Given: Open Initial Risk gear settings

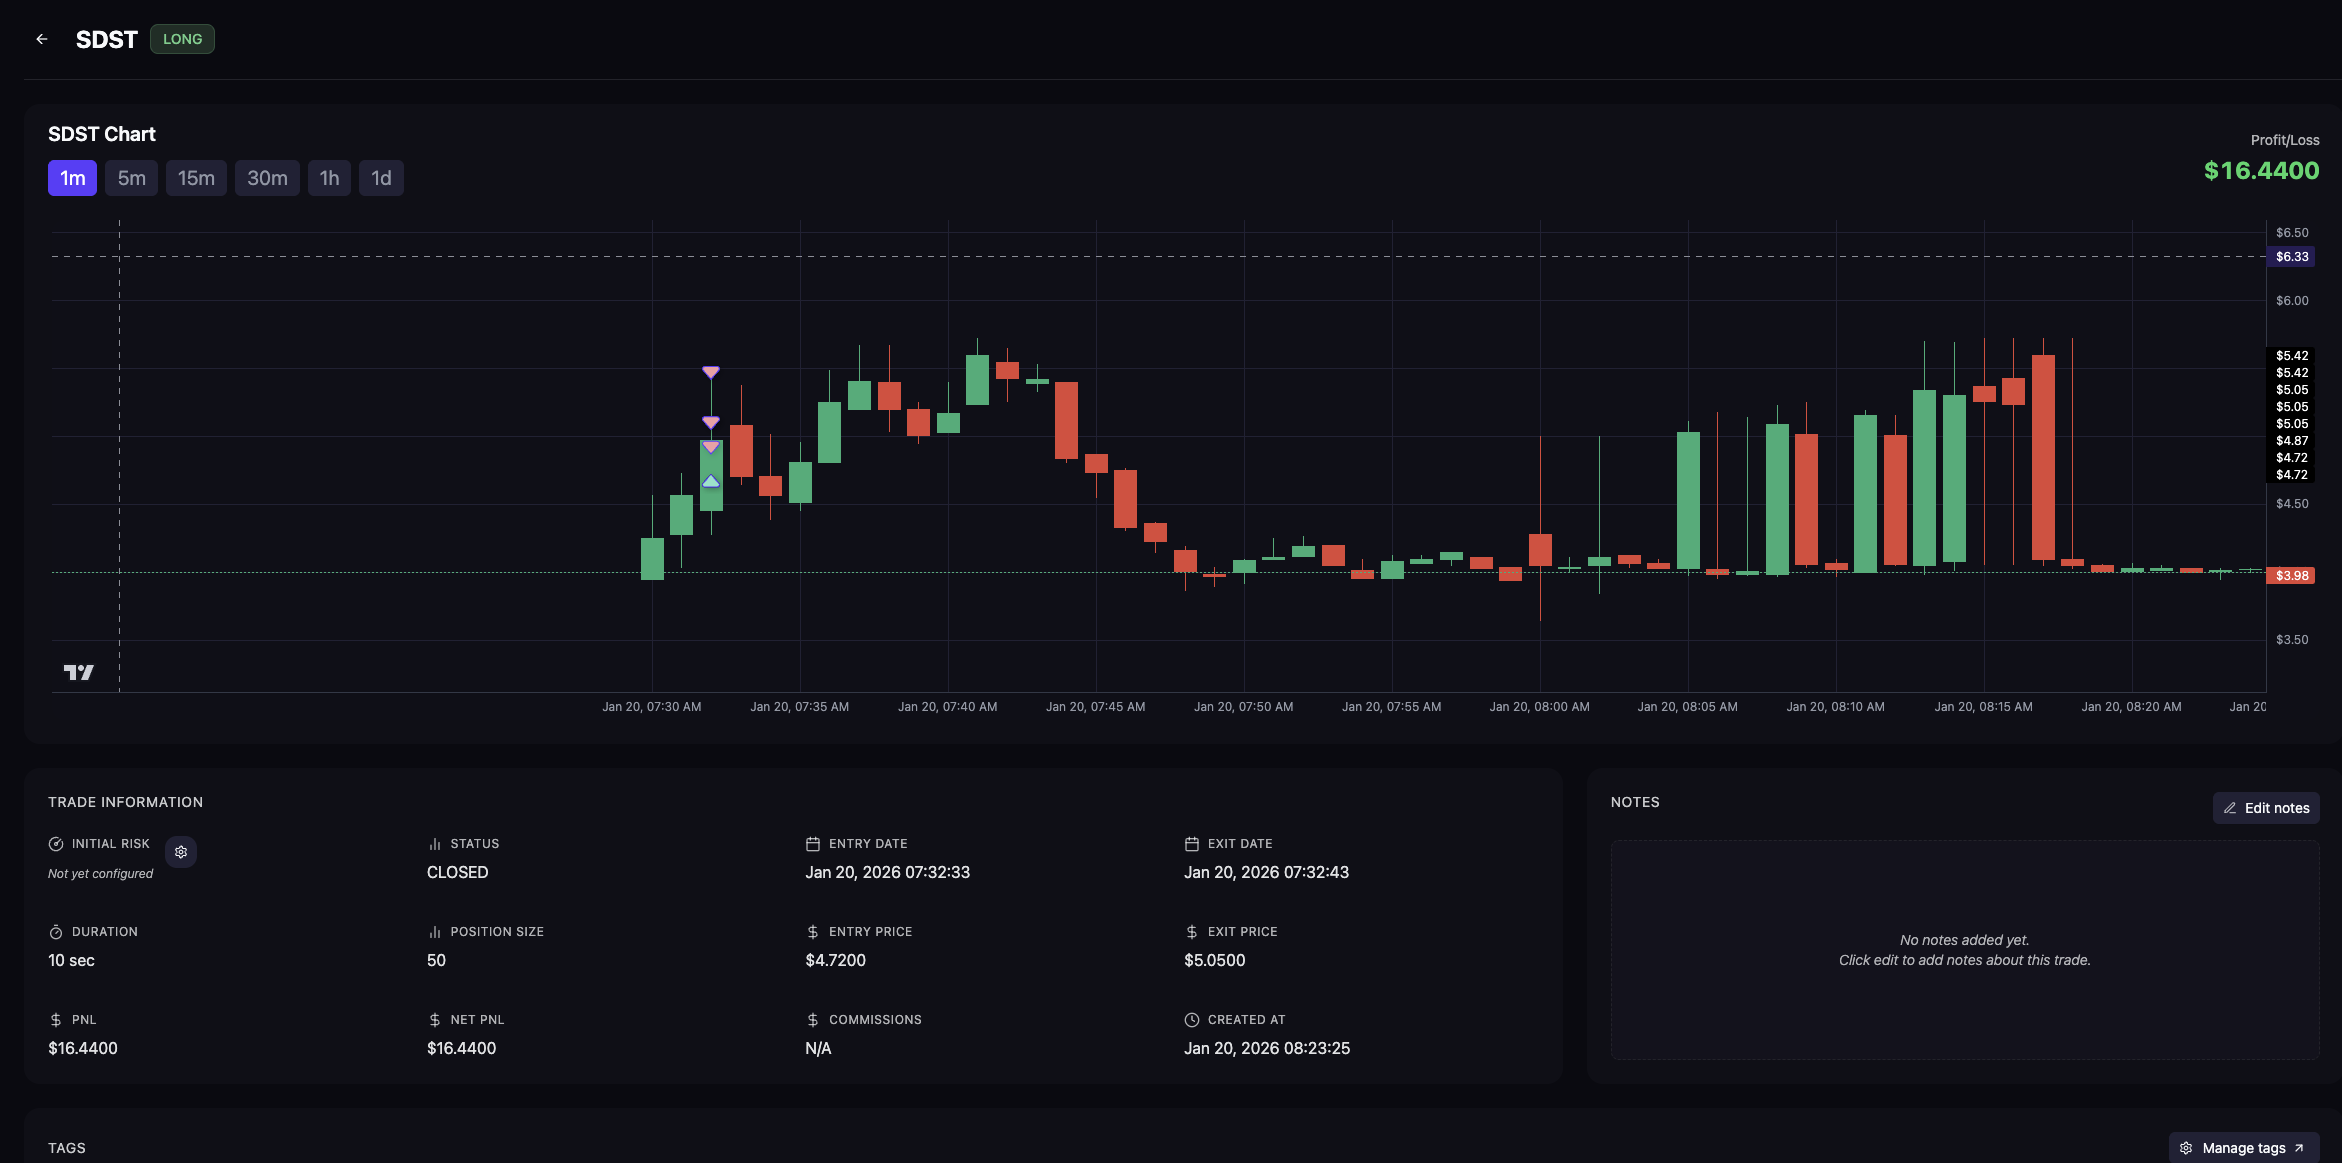Looking at the screenshot, I should [x=181, y=852].
